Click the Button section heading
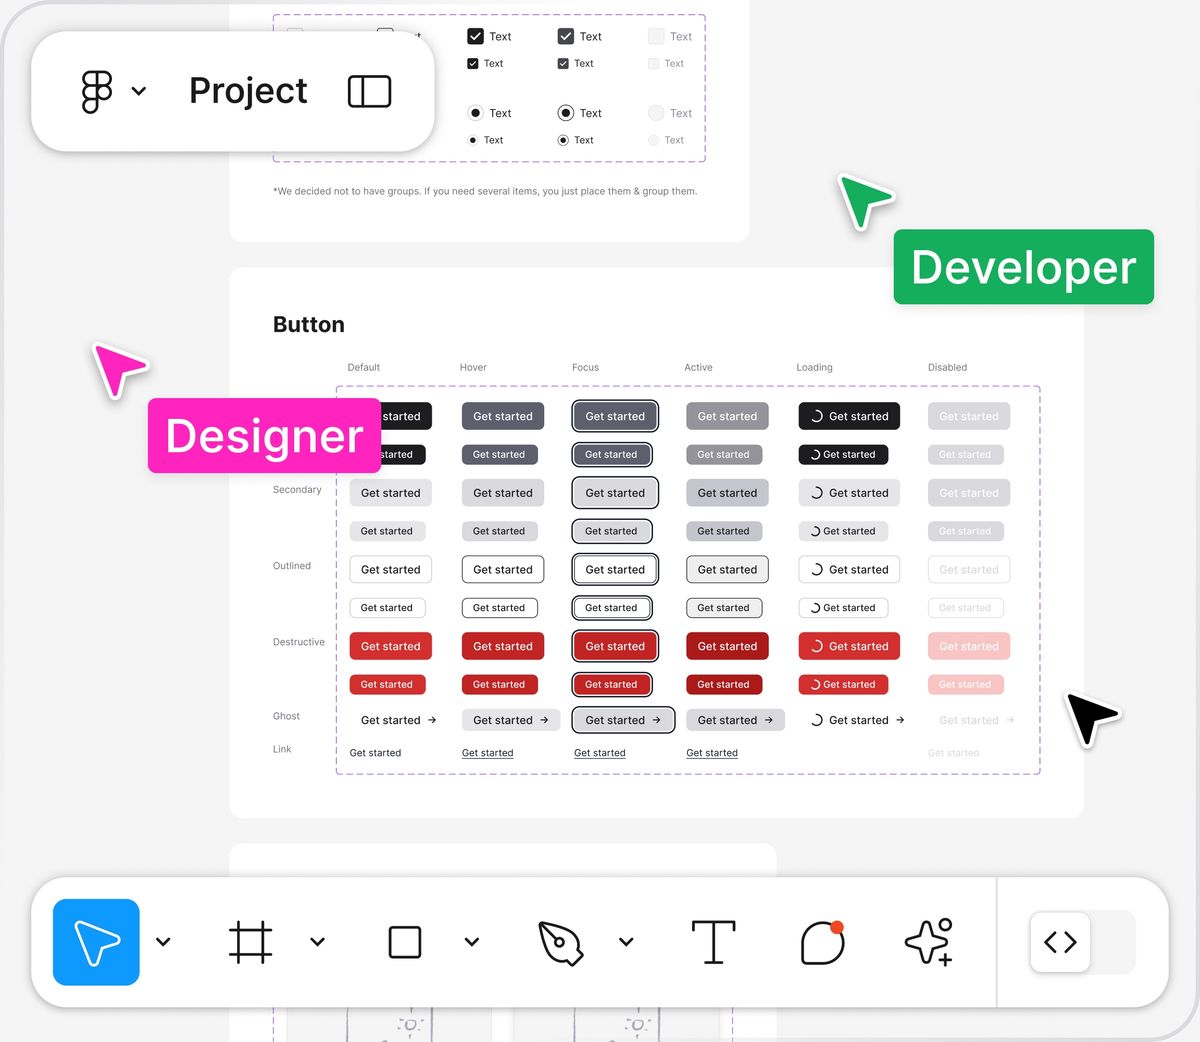 309,325
